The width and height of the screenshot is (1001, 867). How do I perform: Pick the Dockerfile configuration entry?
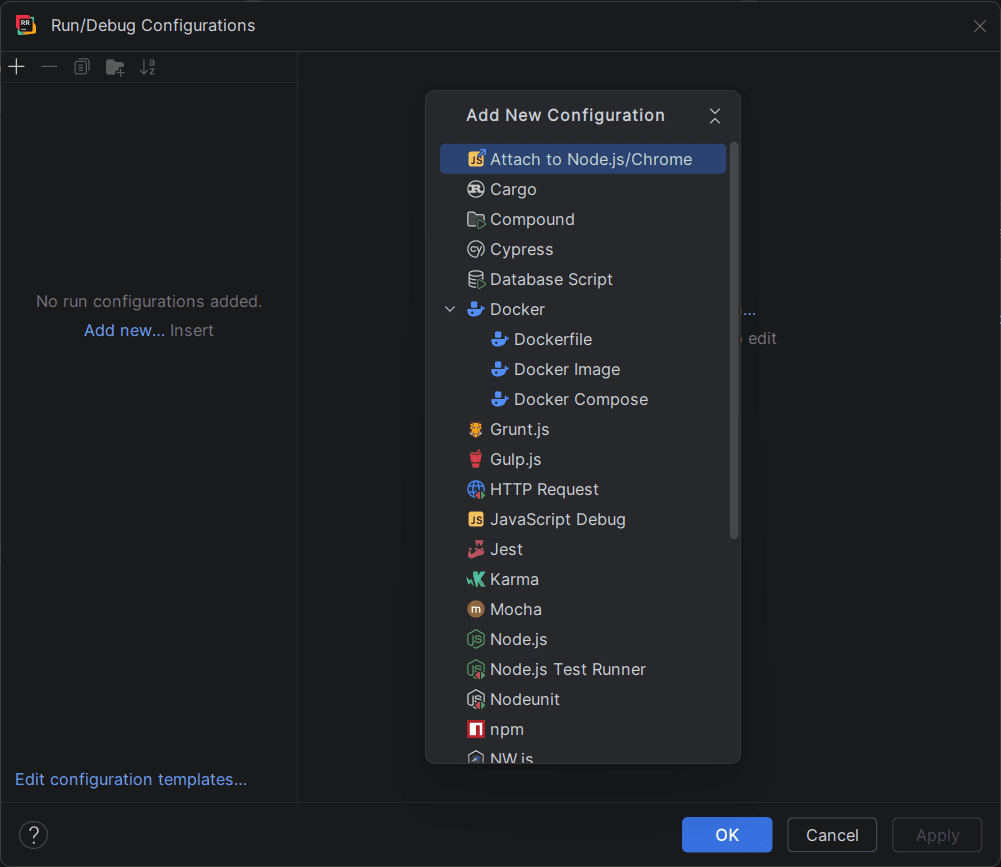[553, 339]
